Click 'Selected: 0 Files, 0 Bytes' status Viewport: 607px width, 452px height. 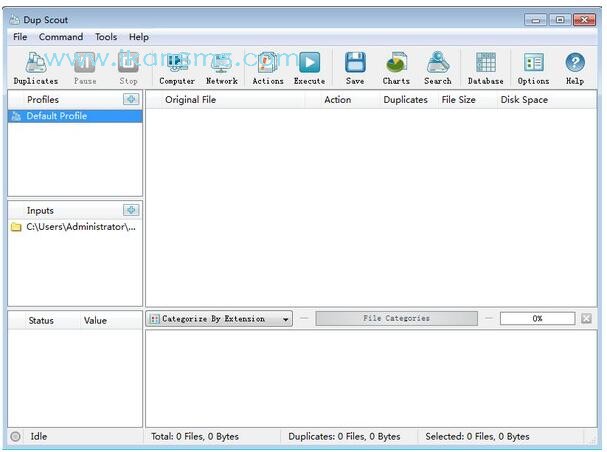point(477,437)
